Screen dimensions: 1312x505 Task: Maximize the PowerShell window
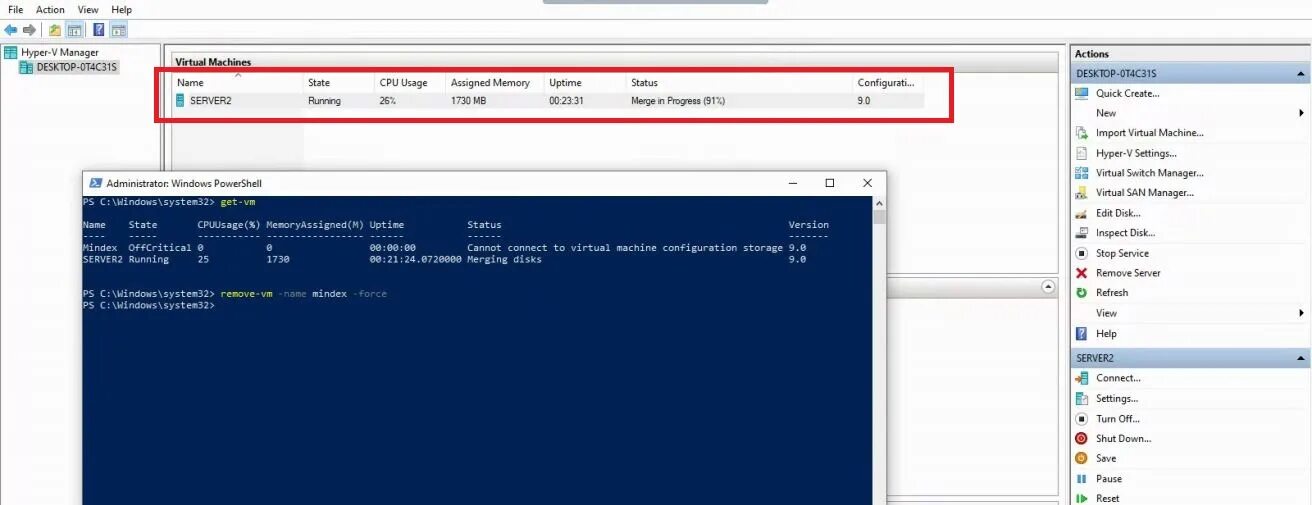pyautogui.click(x=829, y=183)
